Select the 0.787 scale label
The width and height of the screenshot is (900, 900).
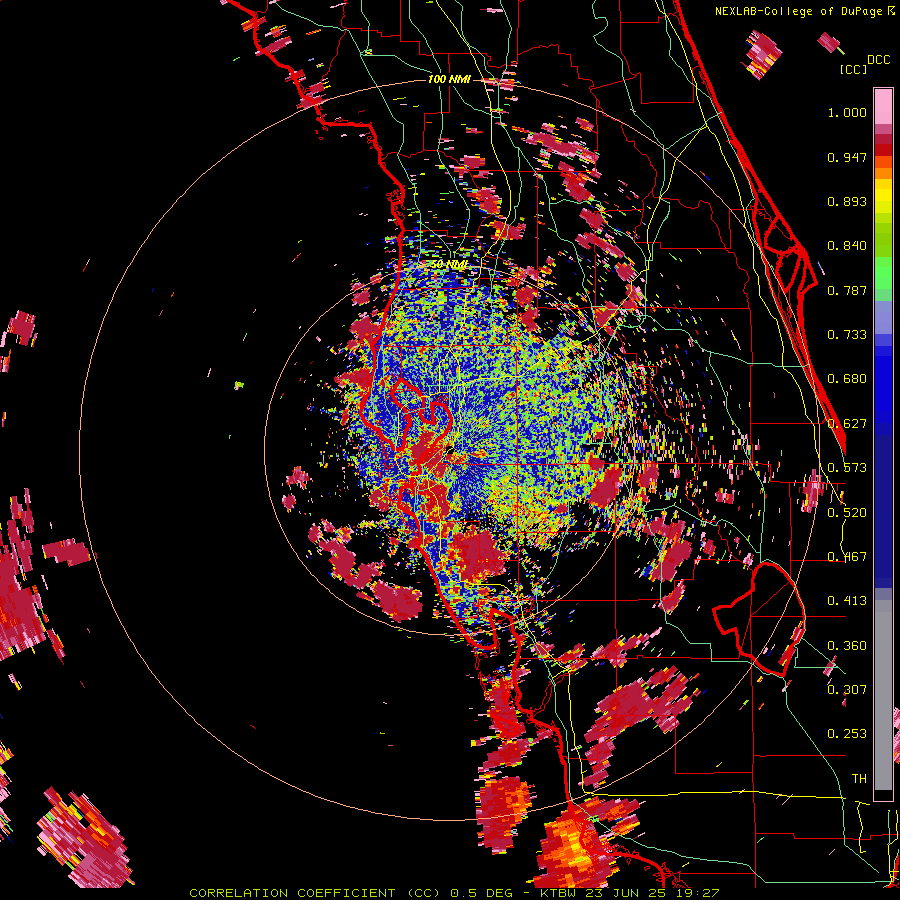[x=847, y=290]
